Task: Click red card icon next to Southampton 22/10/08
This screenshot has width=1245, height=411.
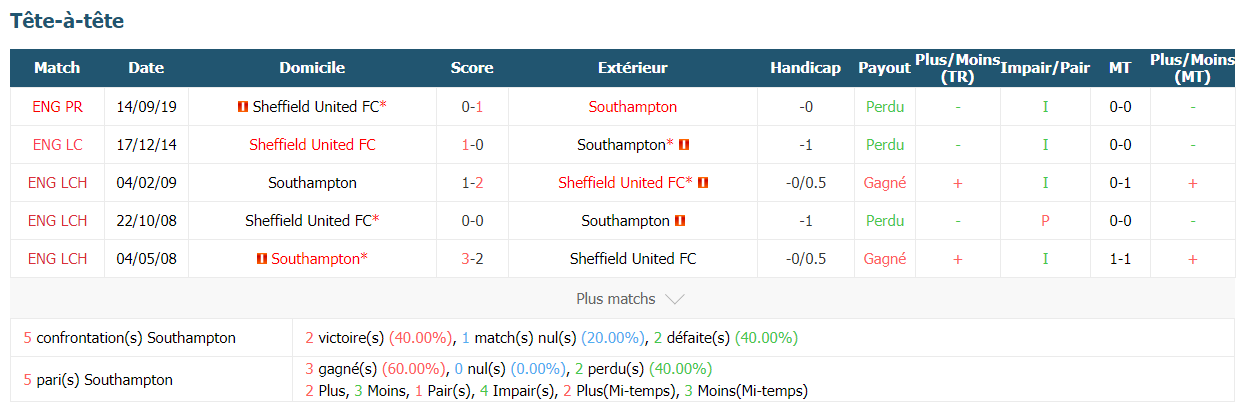Action: 680,221
